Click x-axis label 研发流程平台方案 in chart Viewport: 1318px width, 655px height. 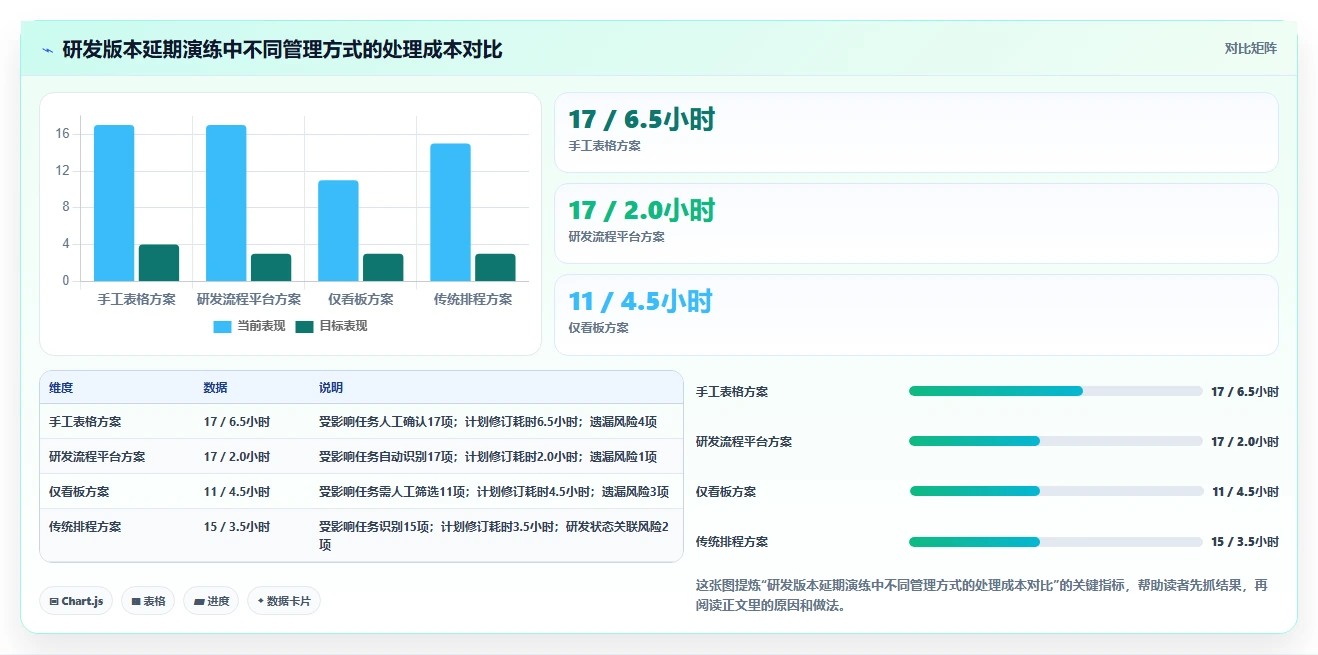tap(249, 299)
